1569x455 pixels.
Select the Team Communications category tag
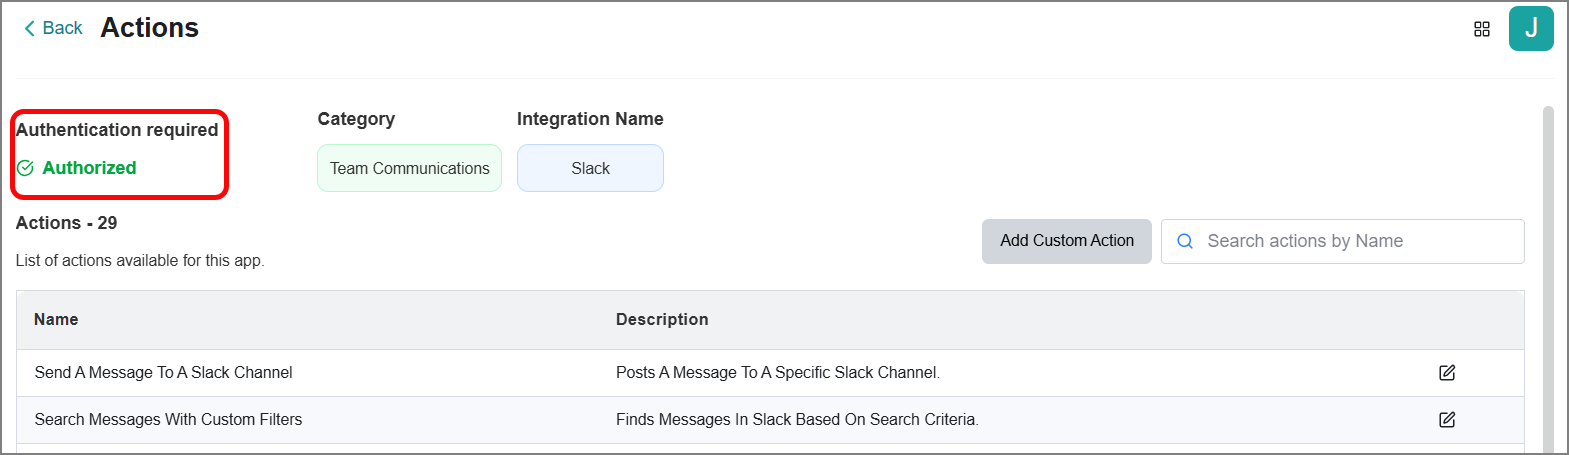410,168
